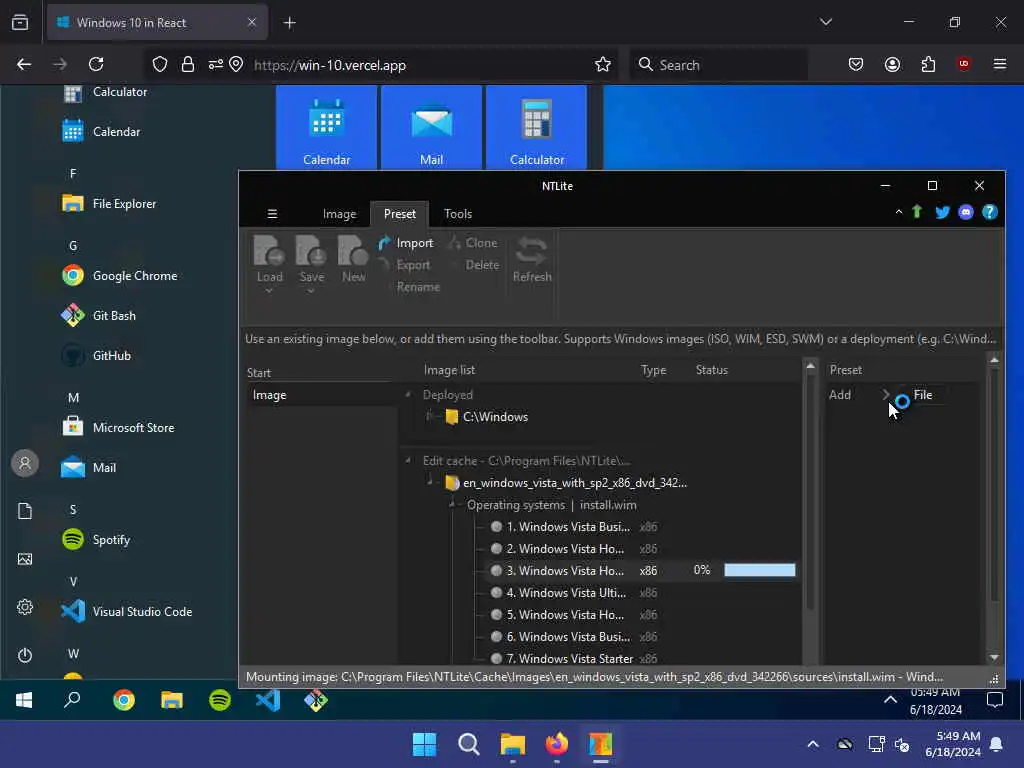
Task: Bookmark this page with the star icon
Action: [x=603, y=65]
